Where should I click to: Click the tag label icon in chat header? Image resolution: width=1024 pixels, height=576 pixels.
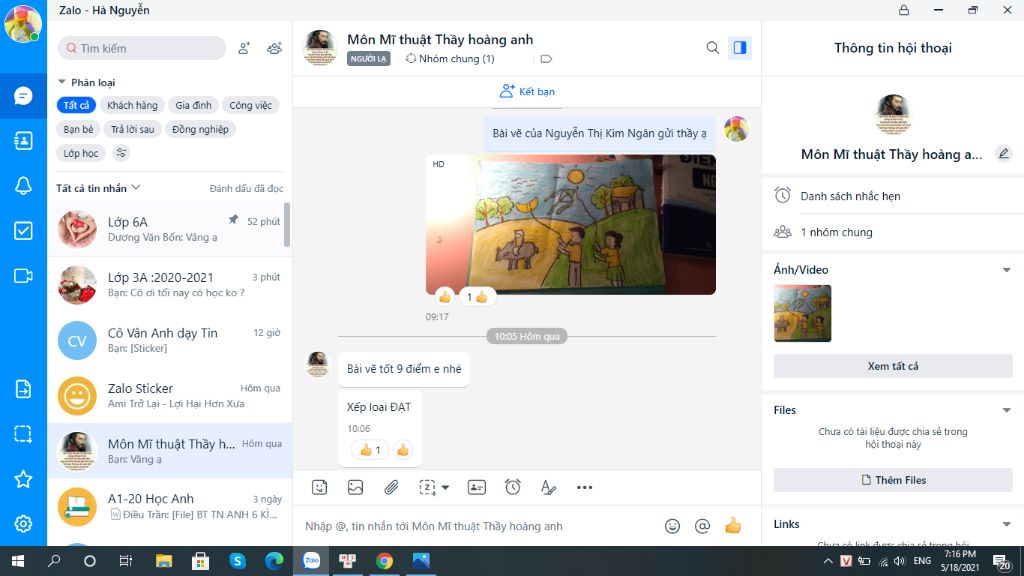click(547, 59)
